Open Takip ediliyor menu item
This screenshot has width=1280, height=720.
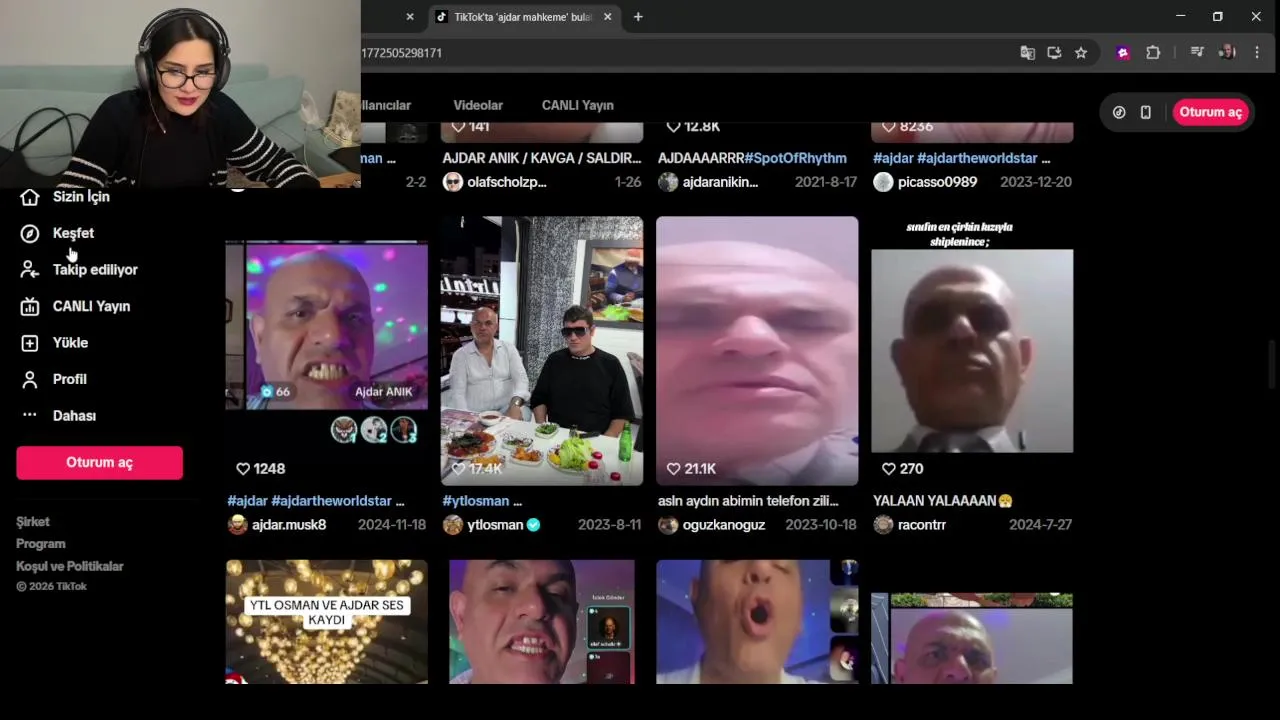point(95,270)
